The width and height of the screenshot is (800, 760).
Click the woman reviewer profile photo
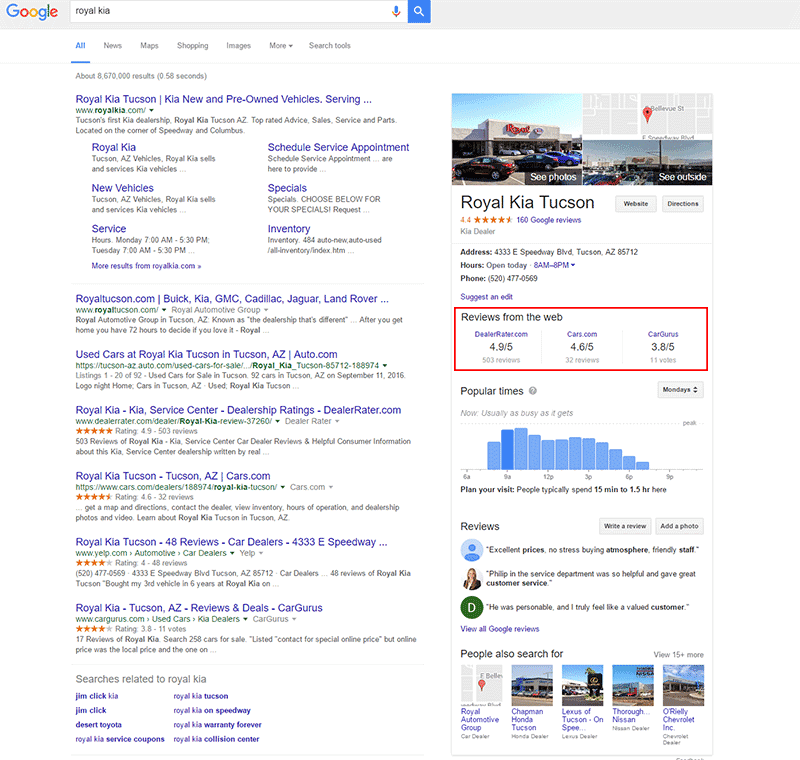(x=472, y=579)
